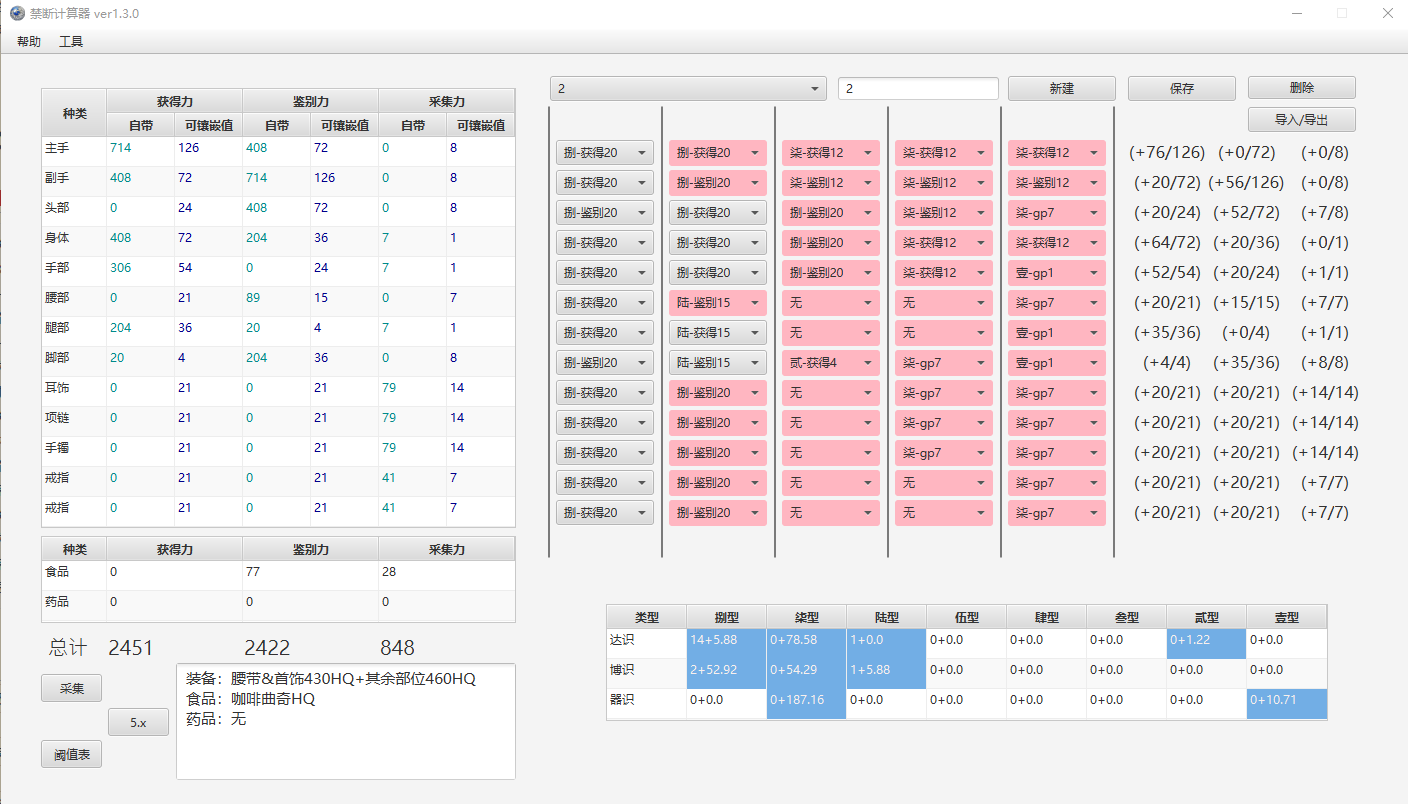Click the 项链 row label
The image size is (1408, 804).
(x=57, y=418)
